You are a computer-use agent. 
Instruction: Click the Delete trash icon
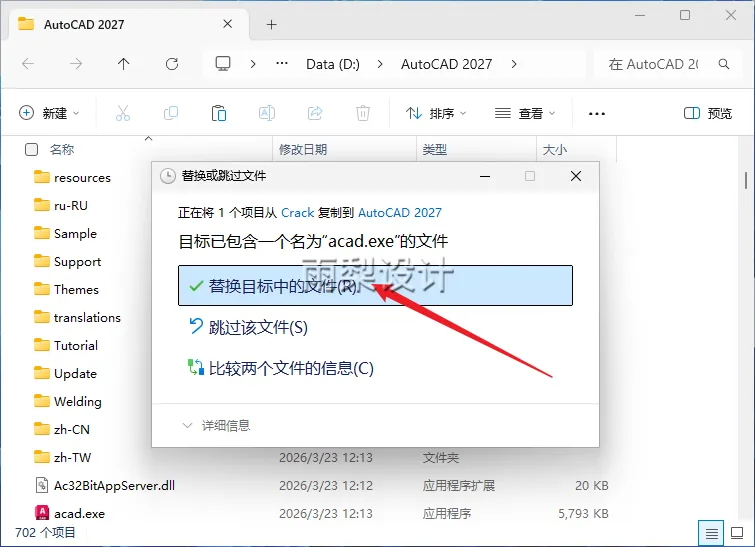click(x=363, y=114)
